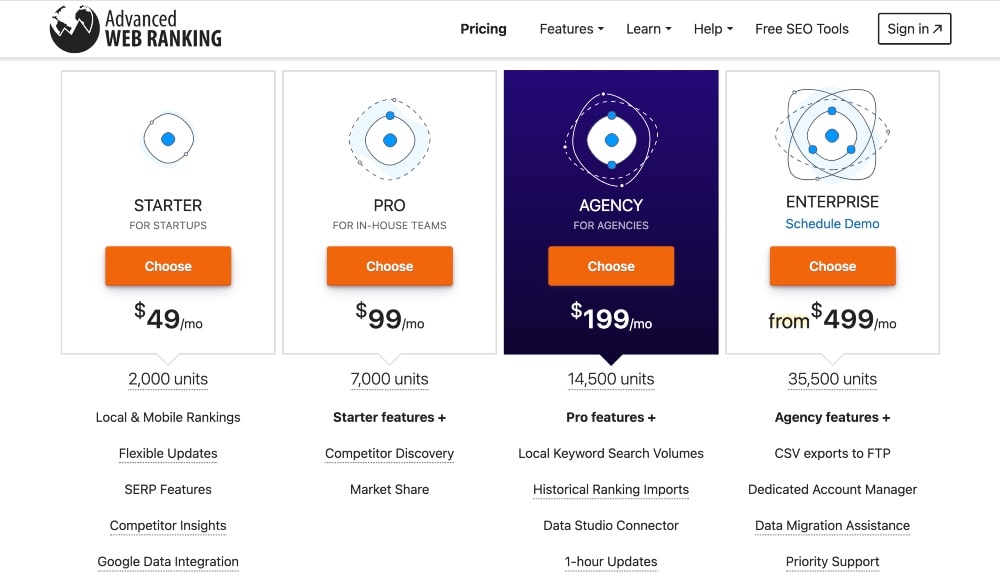Select the Agency plan satellite icon
The height and width of the screenshot is (587, 1000).
pos(611,140)
